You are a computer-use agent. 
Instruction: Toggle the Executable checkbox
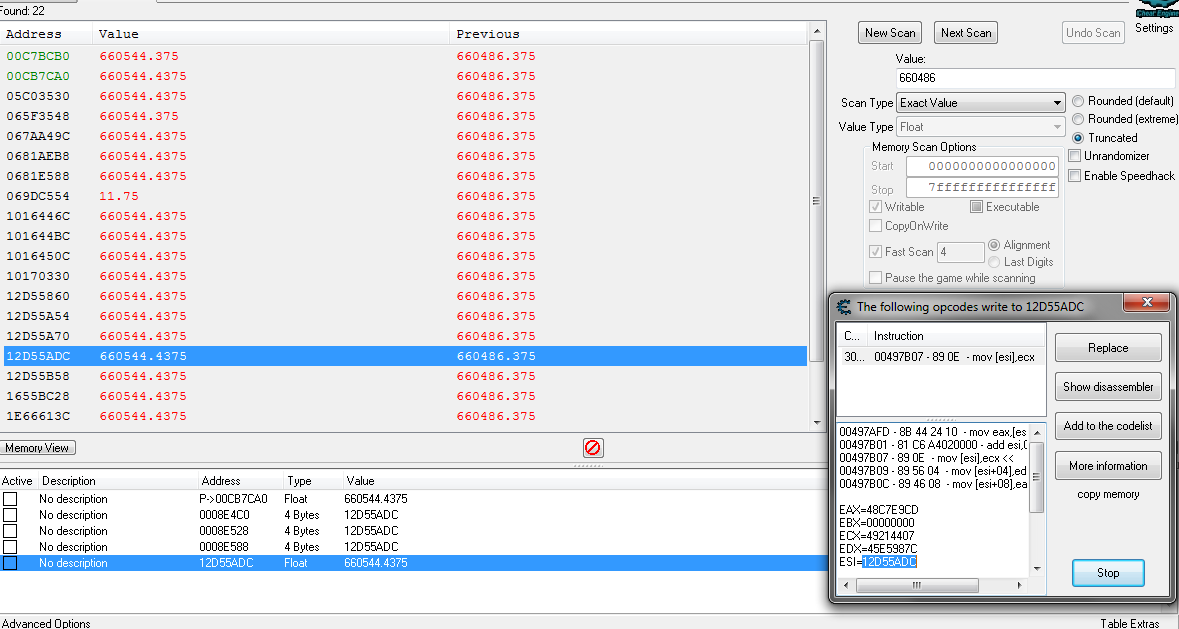pyautogui.click(x=976, y=207)
